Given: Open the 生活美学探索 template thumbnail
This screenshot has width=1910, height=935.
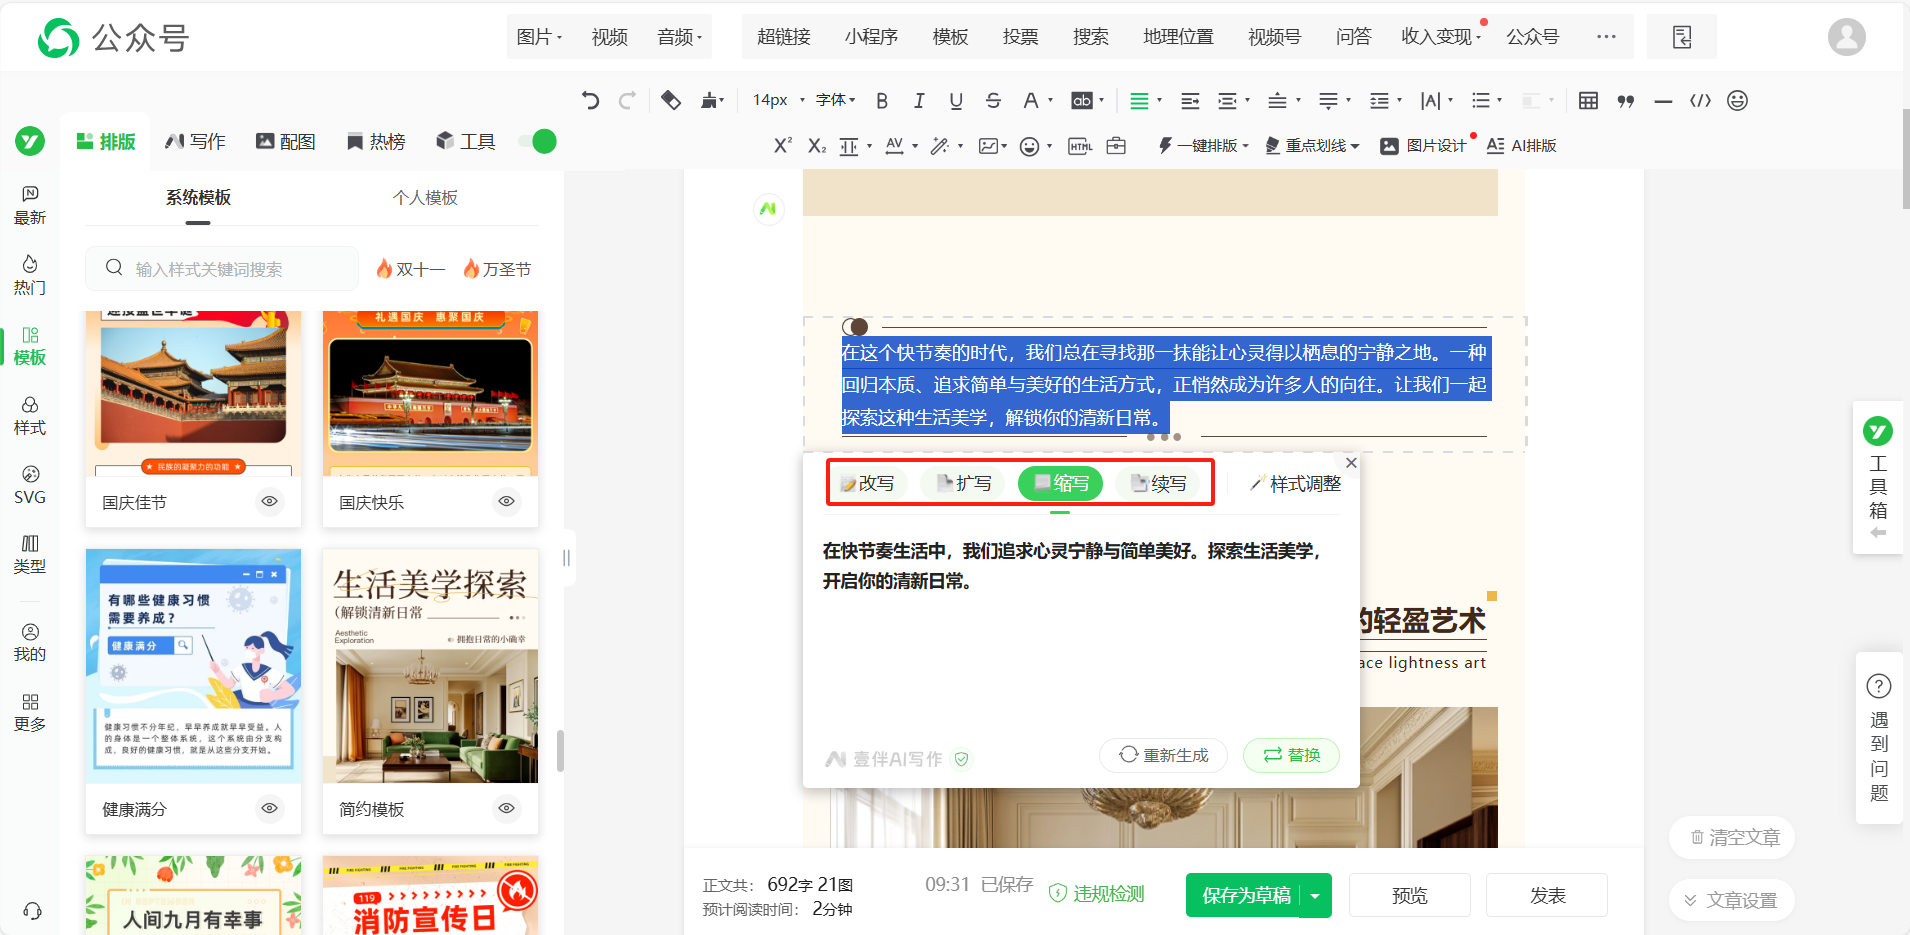Looking at the screenshot, I should tap(430, 666).
